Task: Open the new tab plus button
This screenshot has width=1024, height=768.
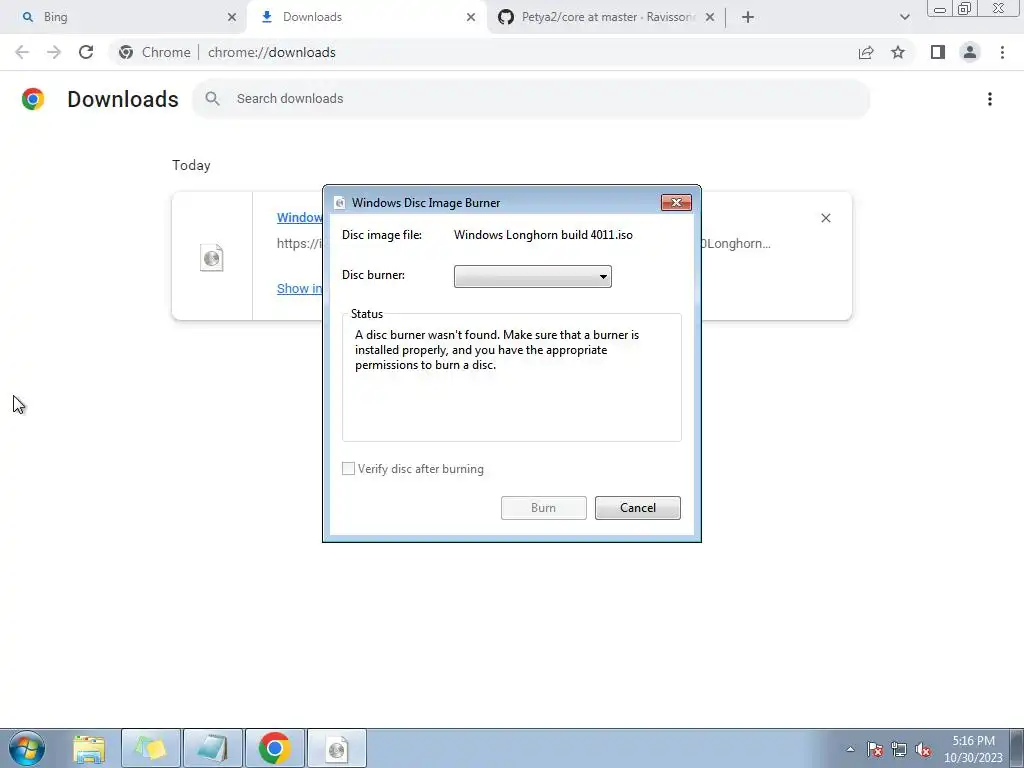Action: [748, 17]
